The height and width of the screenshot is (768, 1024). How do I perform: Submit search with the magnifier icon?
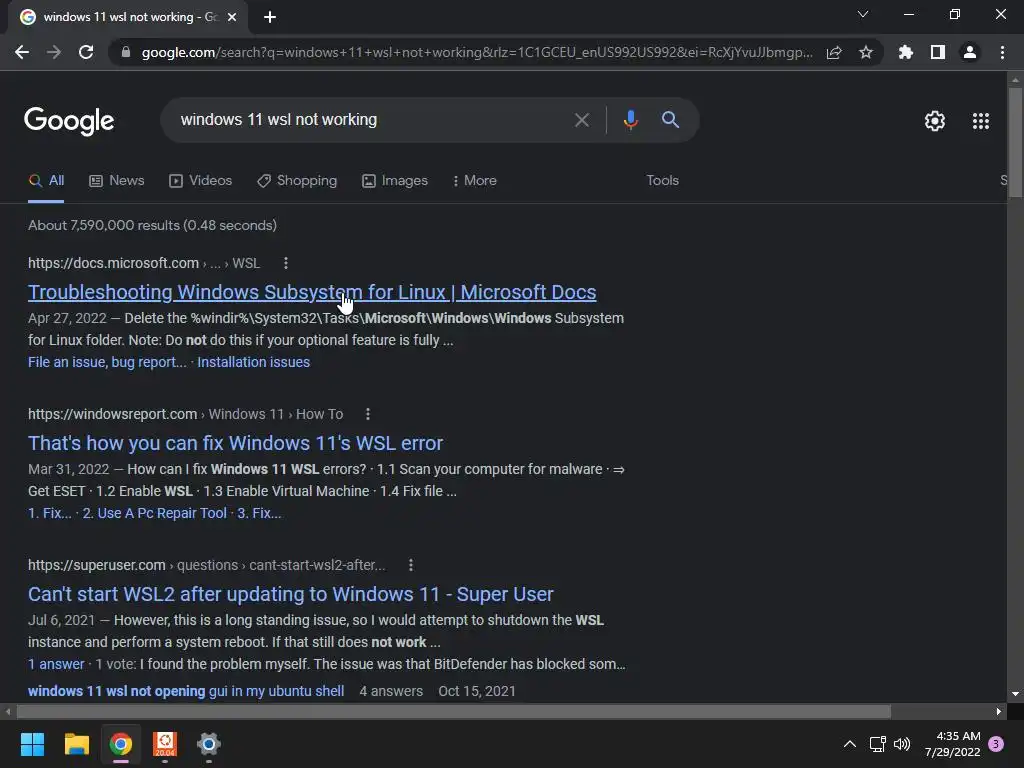coord(670,120)
